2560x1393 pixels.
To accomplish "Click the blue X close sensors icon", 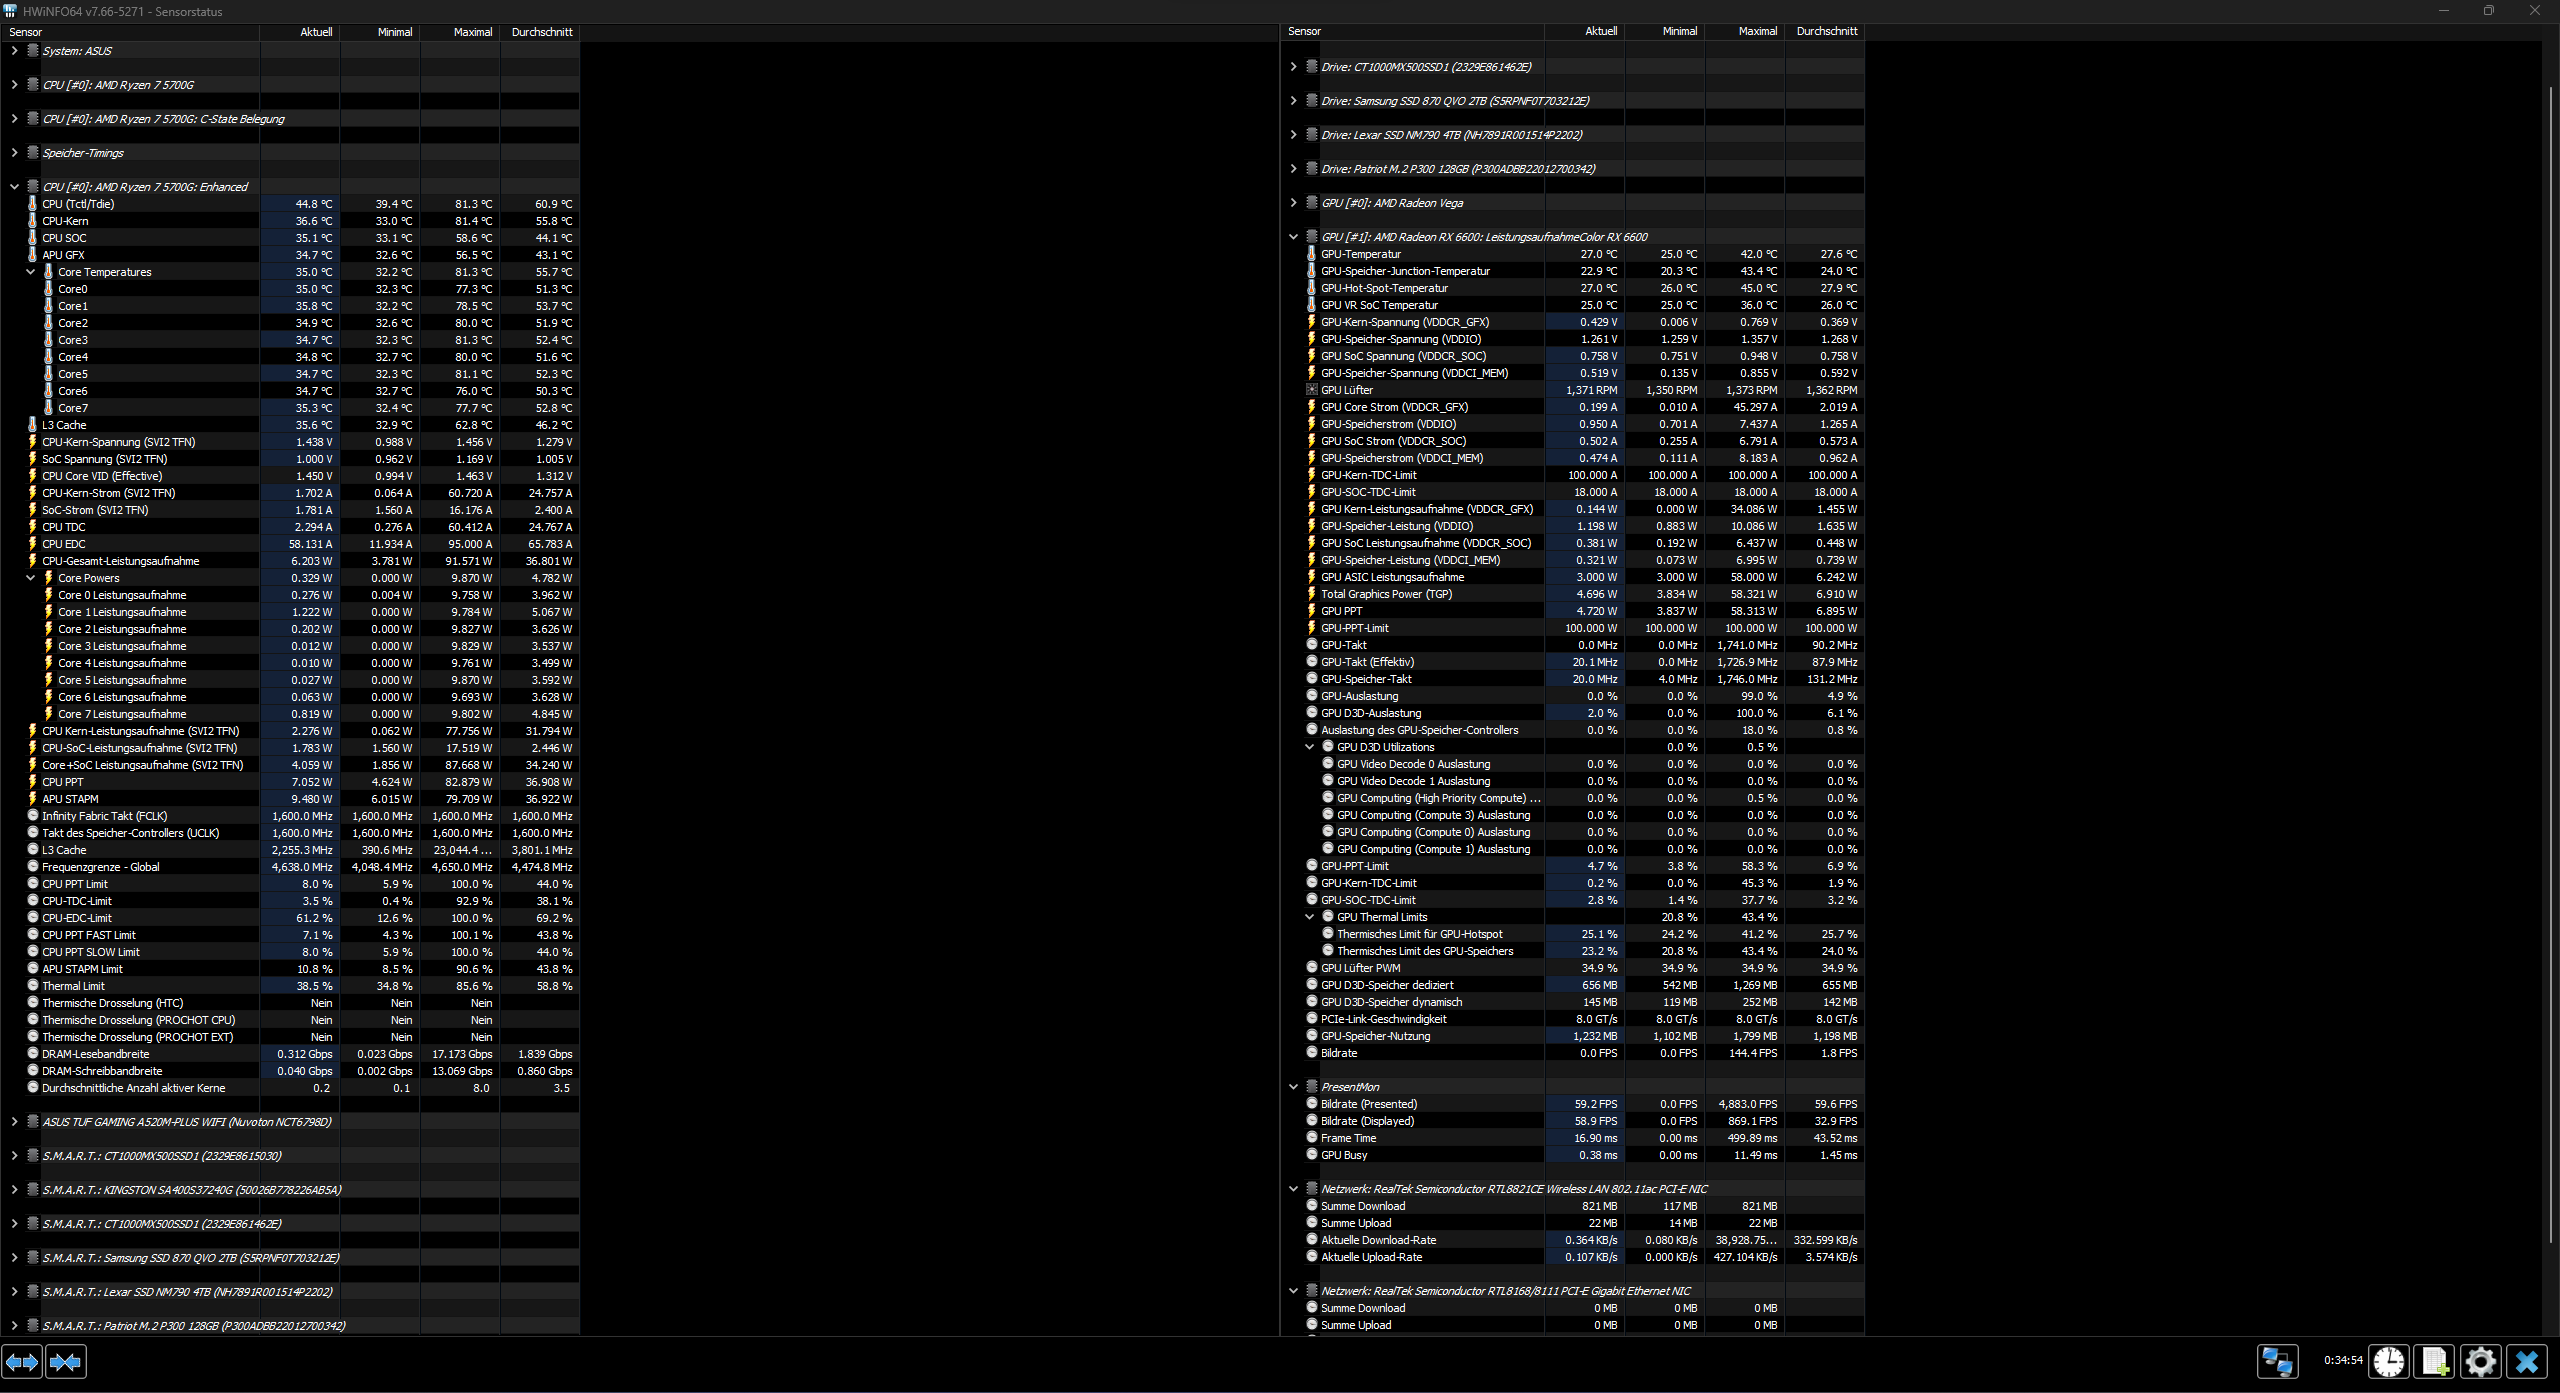I will (x=2527, y=1362).
